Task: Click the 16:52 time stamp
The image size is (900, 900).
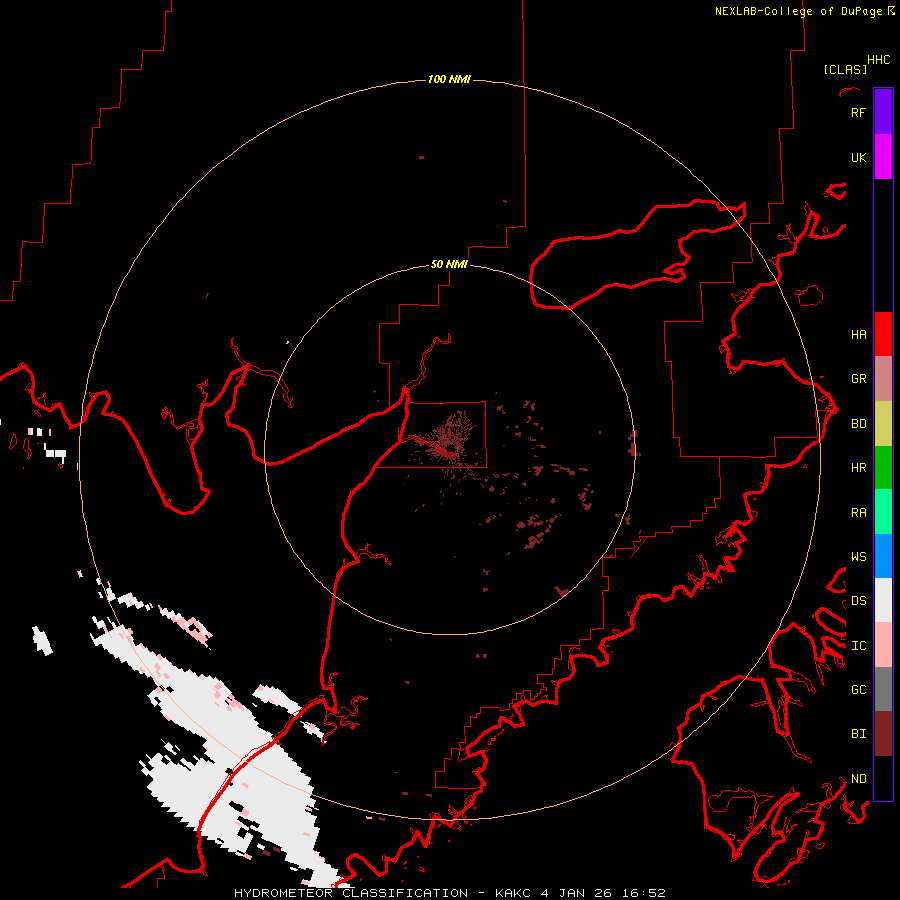Action: click(x=644, y=893)
